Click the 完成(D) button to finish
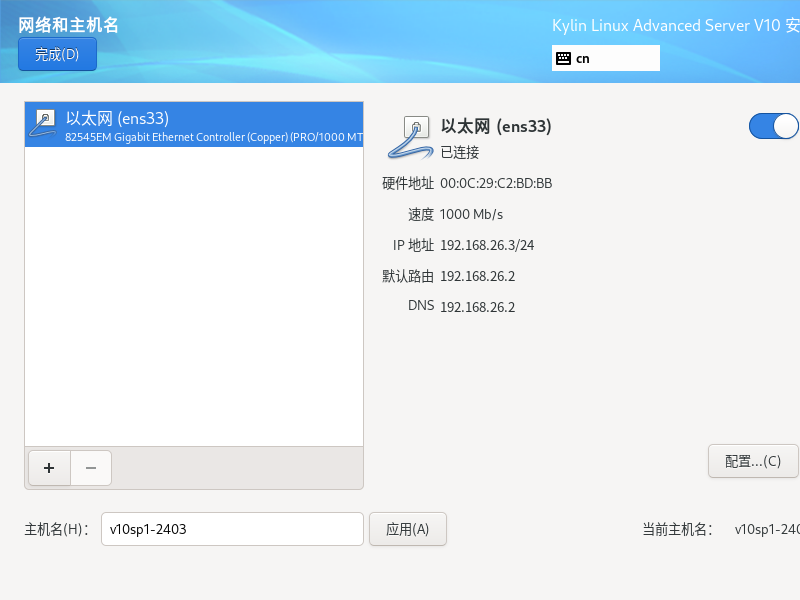 point(56,54)
